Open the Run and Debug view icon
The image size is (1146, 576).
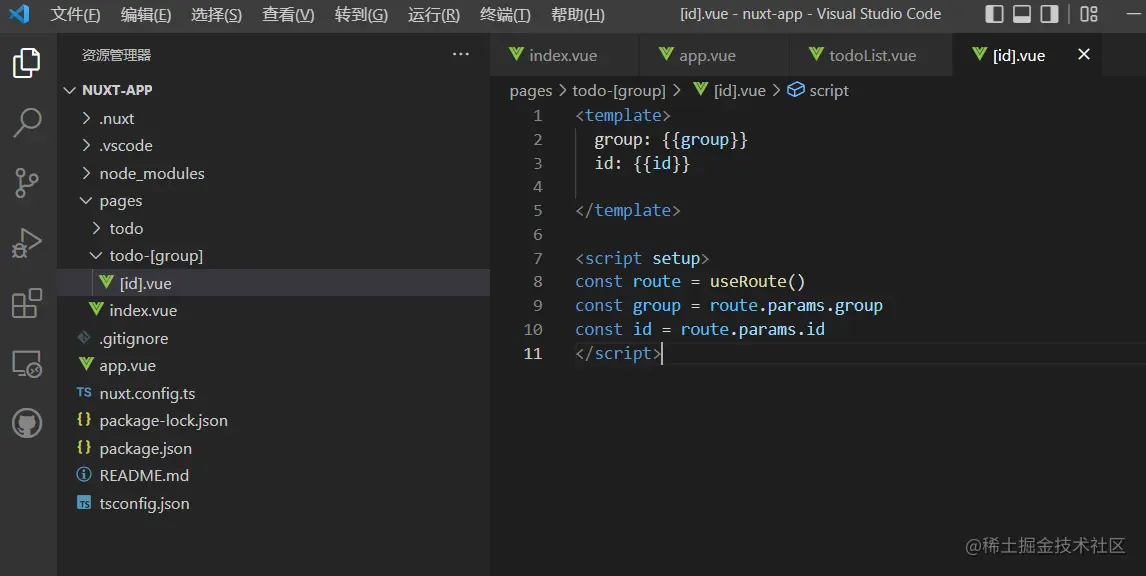point(27,243)
